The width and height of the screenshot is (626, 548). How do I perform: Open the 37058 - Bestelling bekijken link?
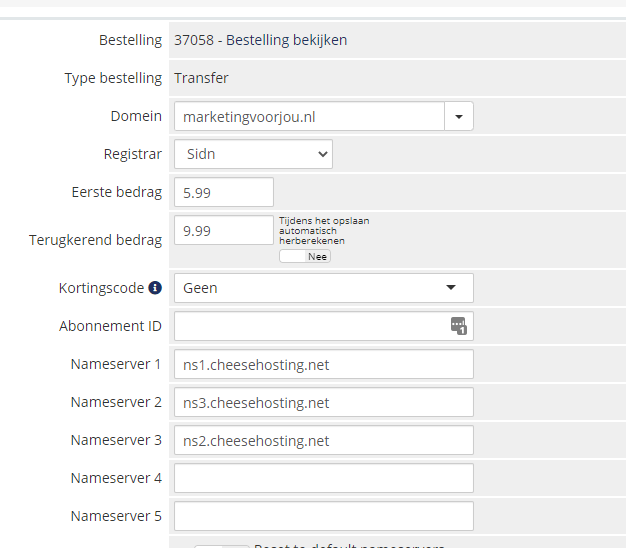click(260, 40)
